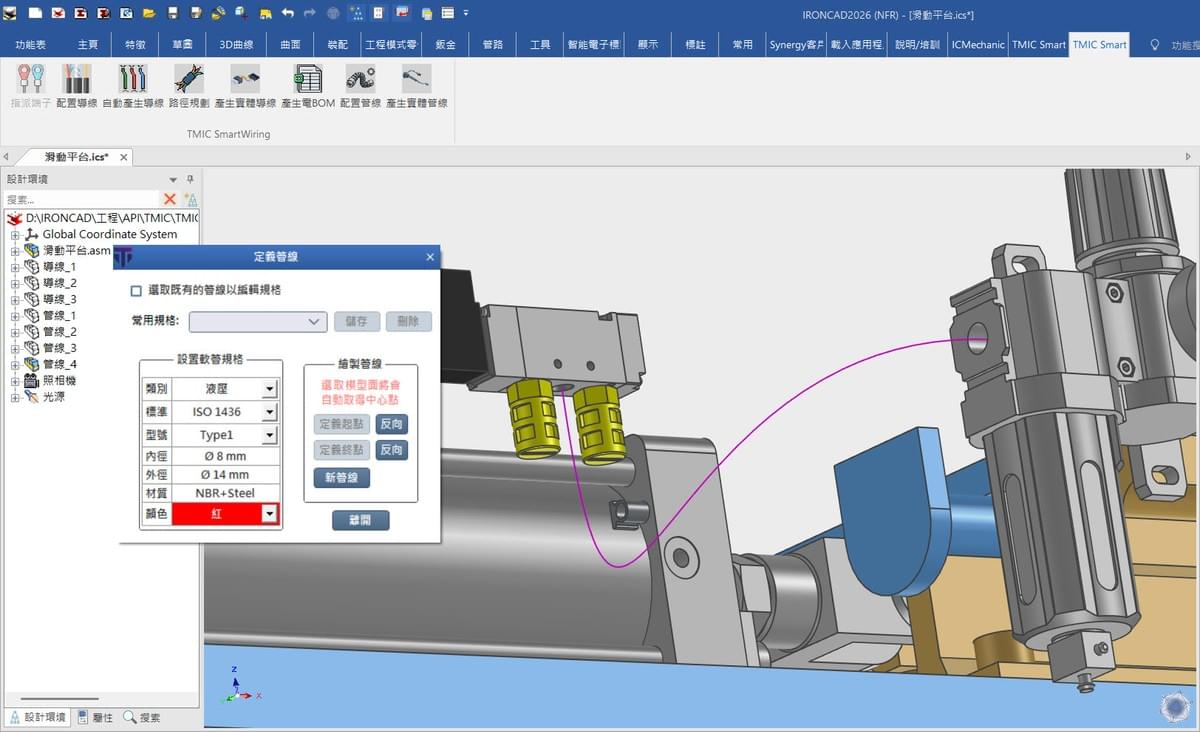Pin the 設計環境 panel with the pushpin icon

(190, 180)
